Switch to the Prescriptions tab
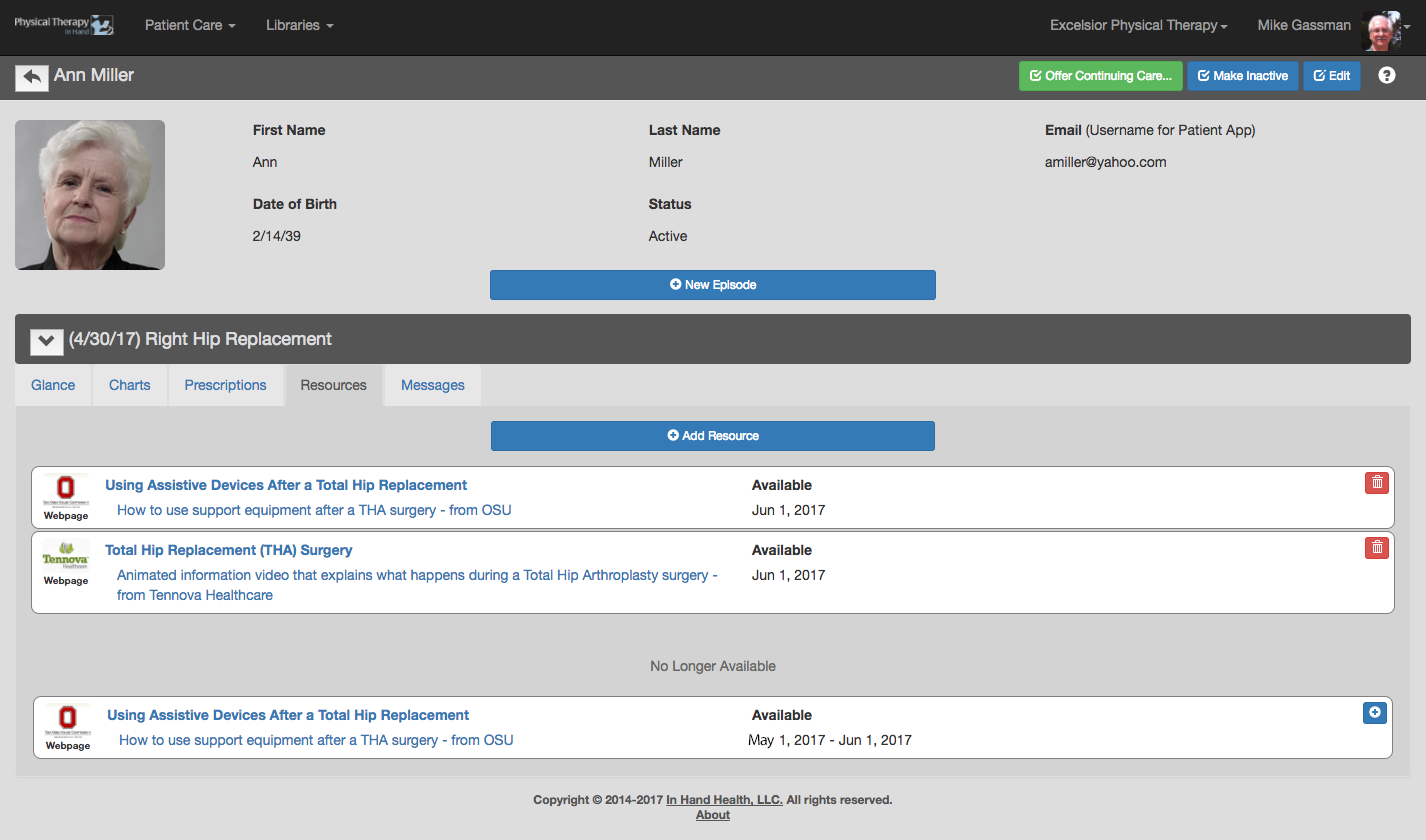Image resolution: width=1426 pixels, height=840 pixels. coord(226,385)
